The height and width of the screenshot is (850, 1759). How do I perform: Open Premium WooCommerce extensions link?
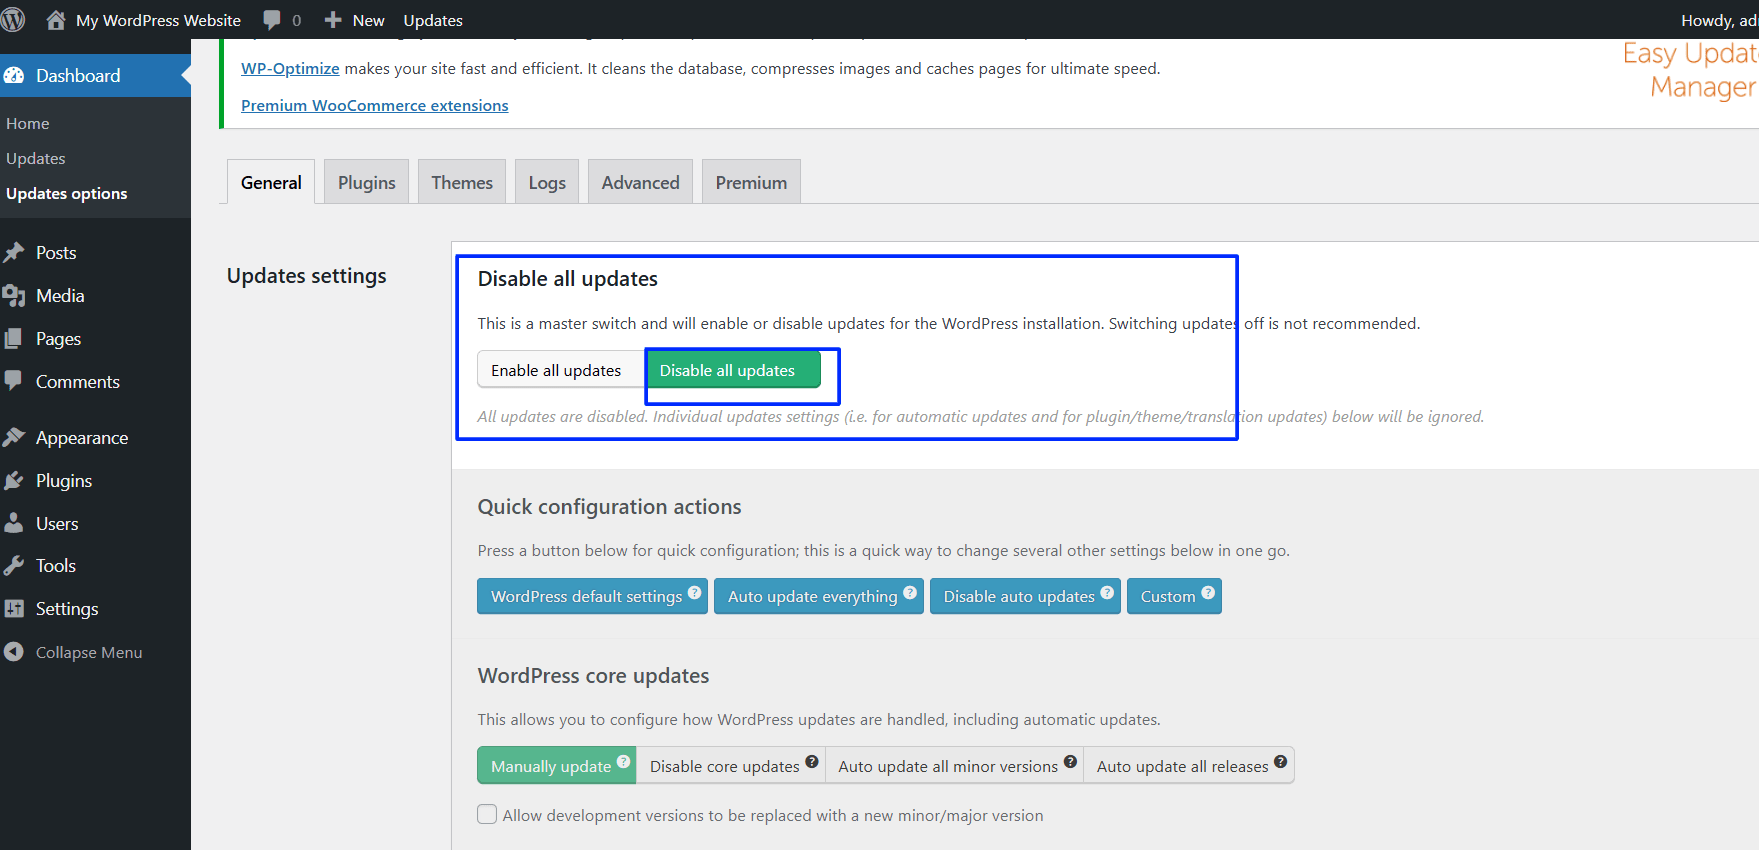[x=374, y=105]
